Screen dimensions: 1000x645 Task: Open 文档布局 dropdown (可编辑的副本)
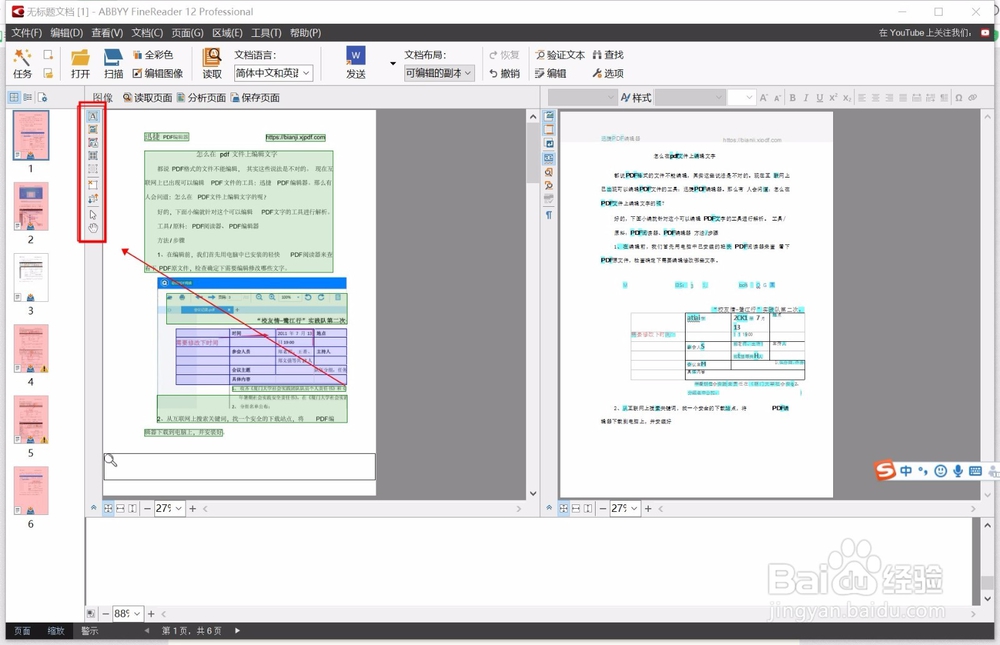pyautogui.click(x=439, y=73)
